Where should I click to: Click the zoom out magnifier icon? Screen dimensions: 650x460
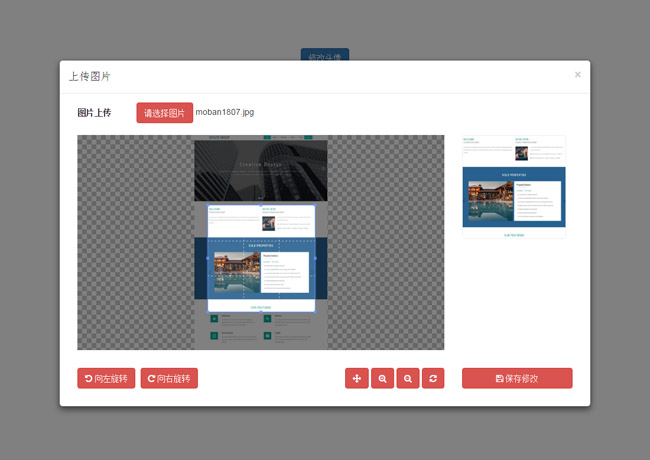click(407, 378)
